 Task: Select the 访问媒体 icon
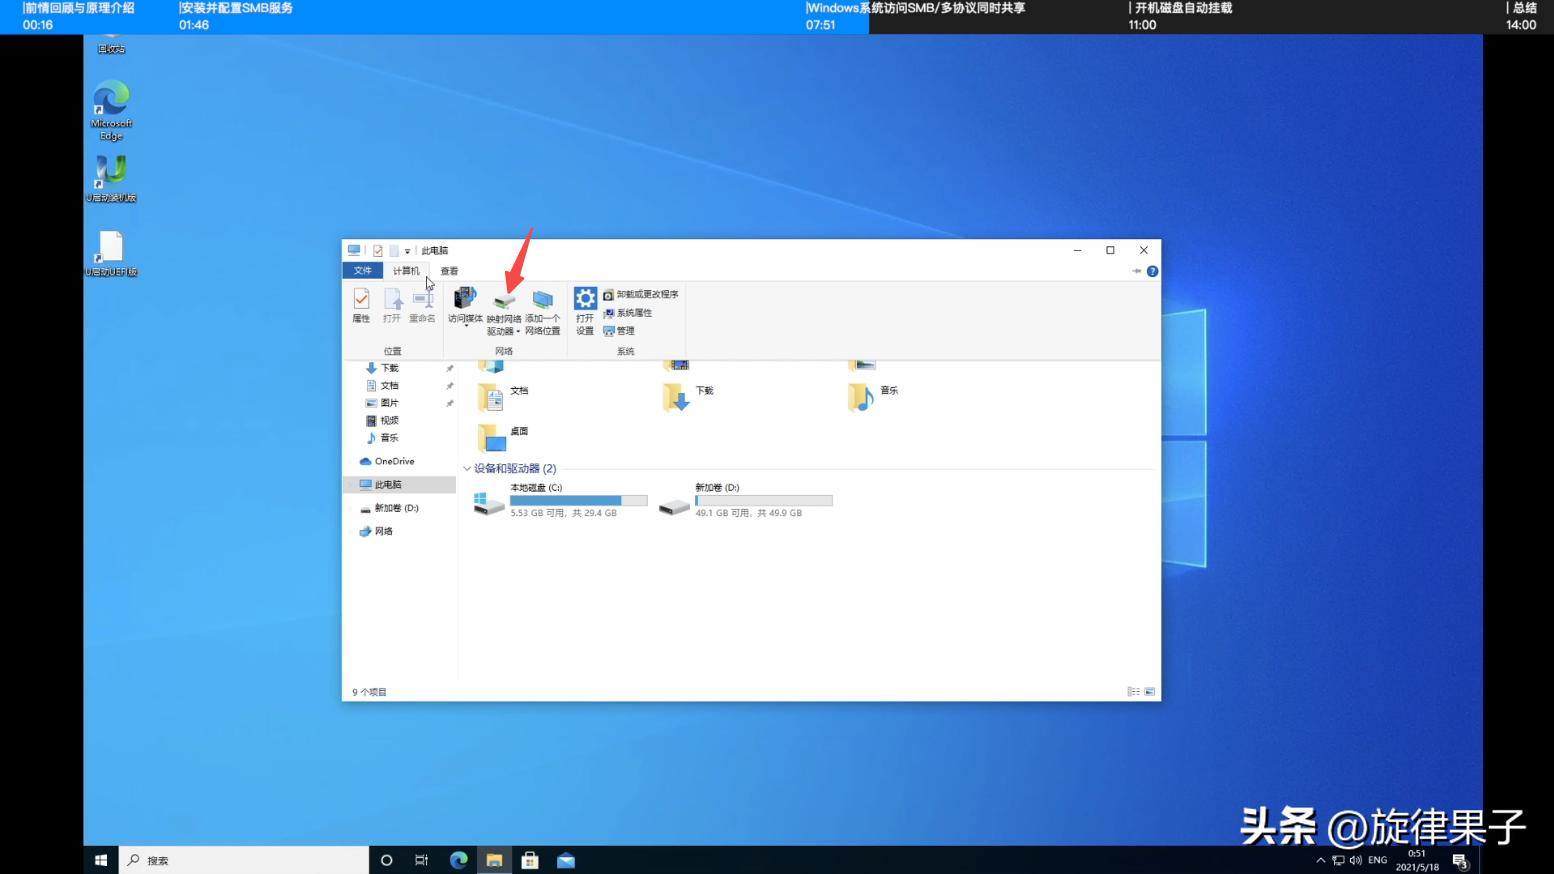[464, 300]
